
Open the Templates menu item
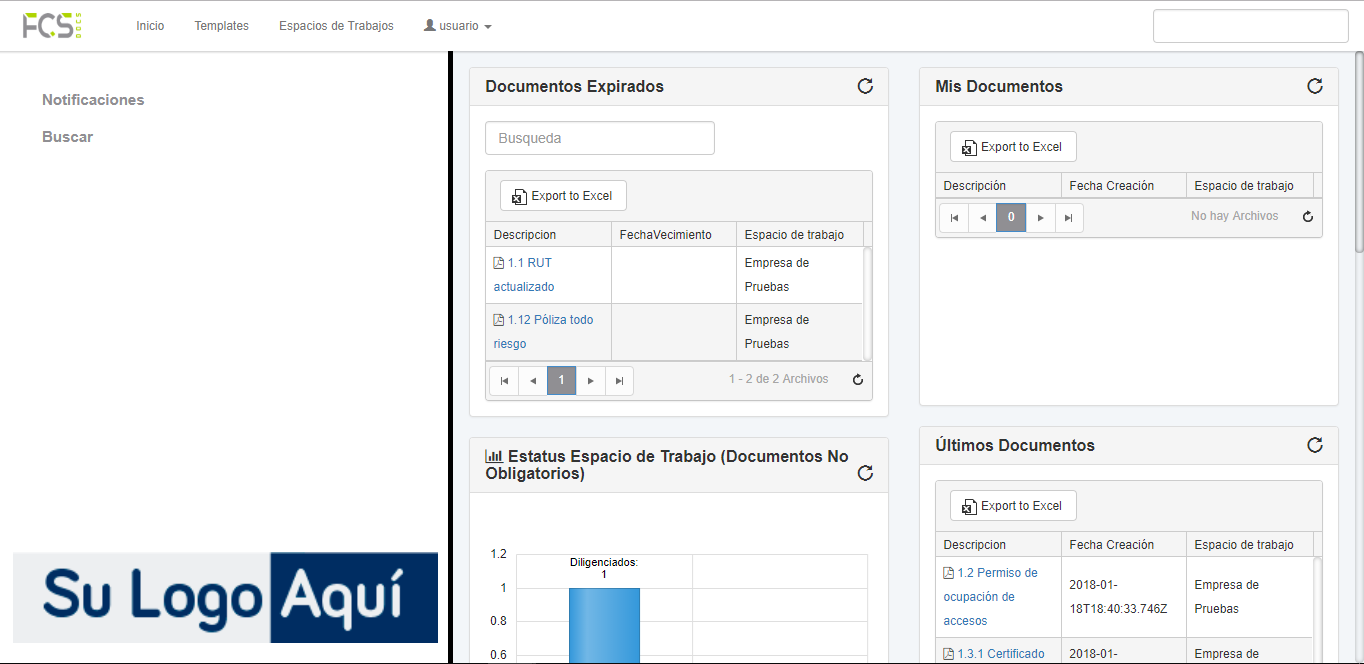(x=221, y=26)
